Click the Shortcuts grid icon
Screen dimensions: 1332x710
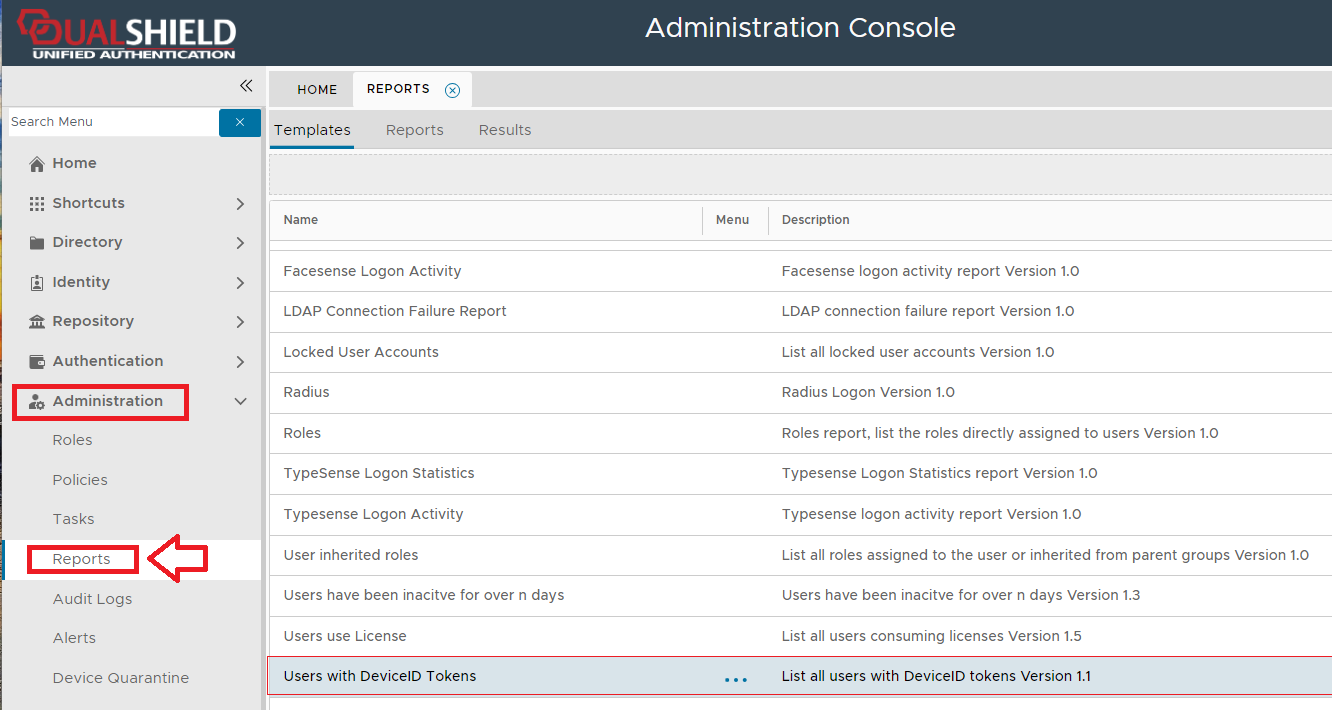click(x=37, y=203)
